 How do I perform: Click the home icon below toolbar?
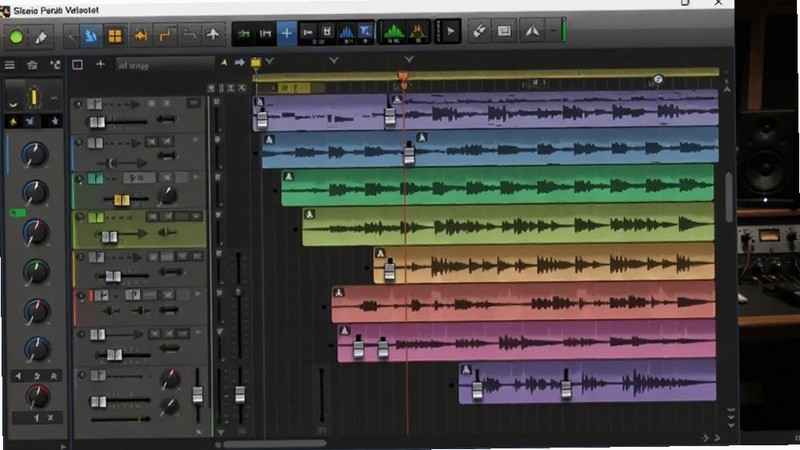[x=32, y=65]
